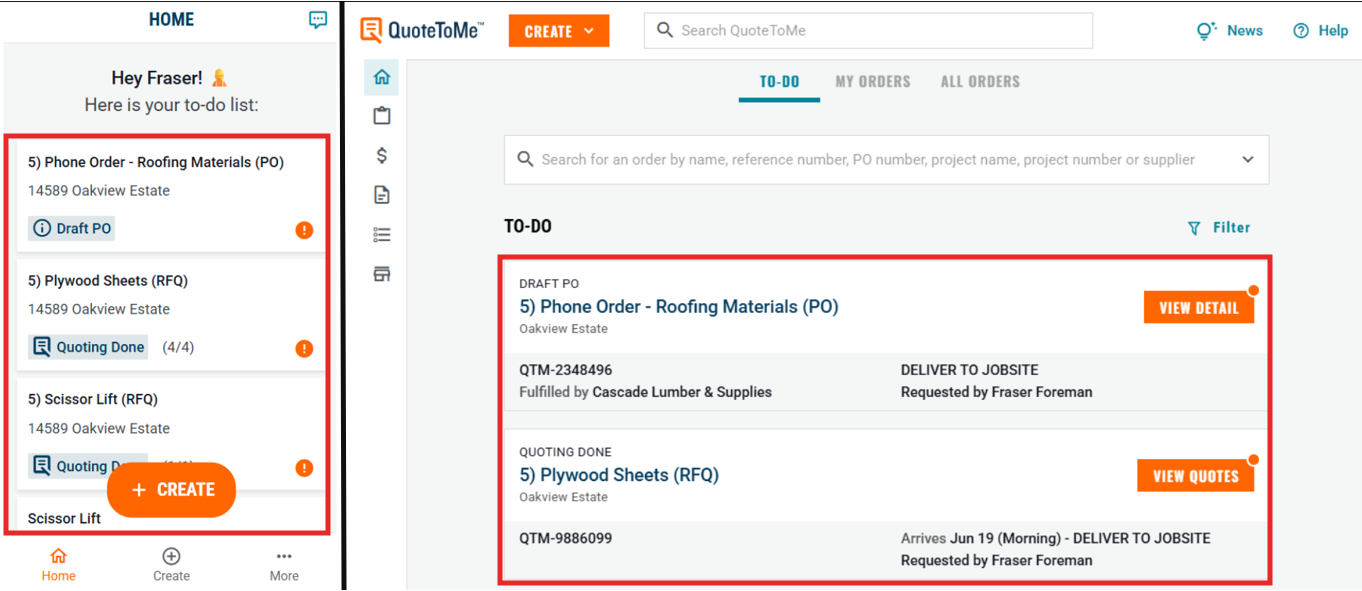Click the QTM-2348496 reference number
Viewport: 1362px width, 591px height.
point(566,370)
